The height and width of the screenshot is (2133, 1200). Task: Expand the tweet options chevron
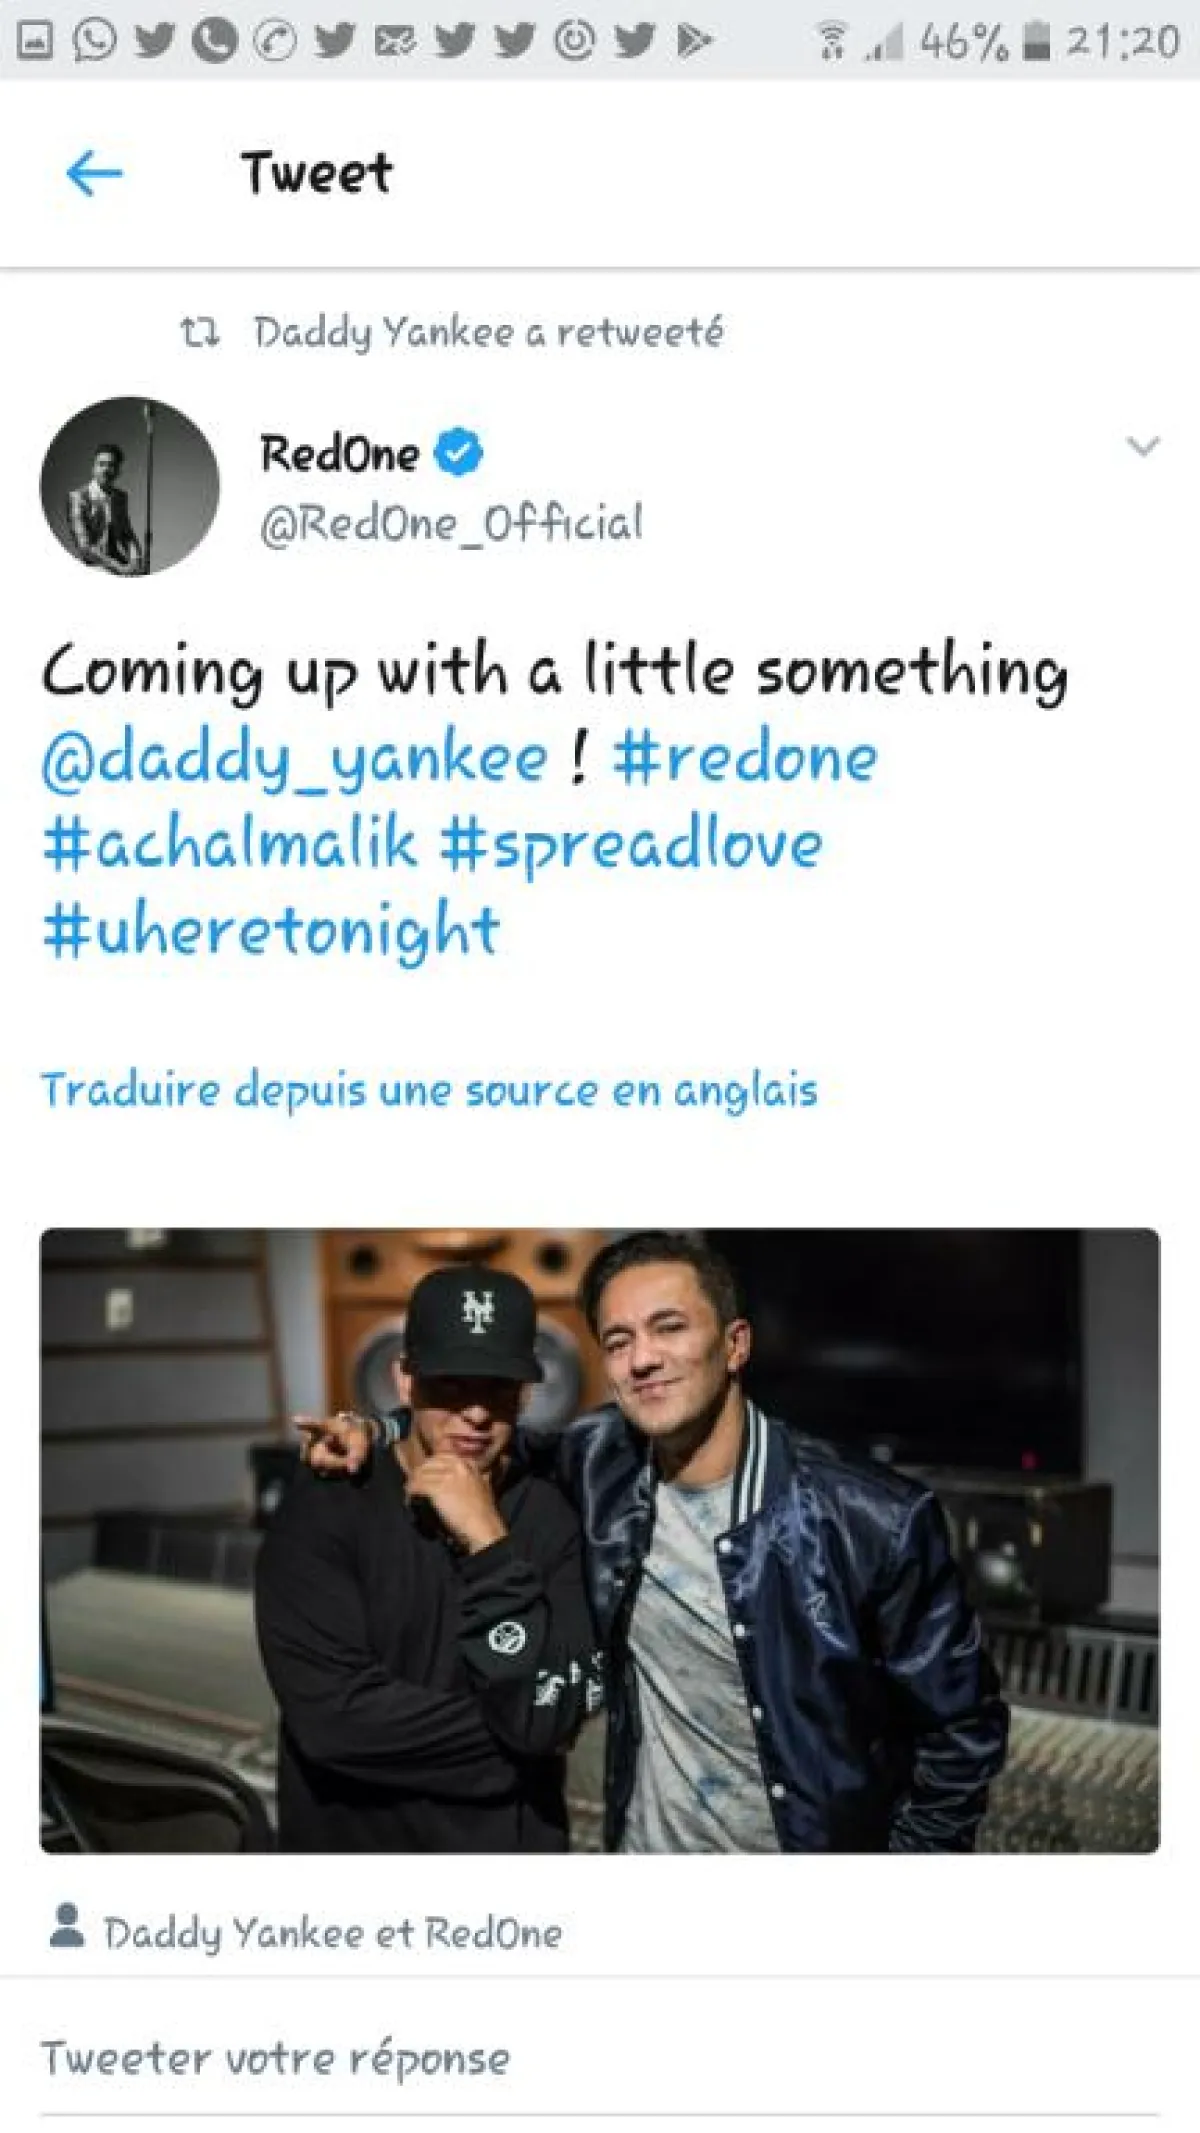pos(1143,446)
